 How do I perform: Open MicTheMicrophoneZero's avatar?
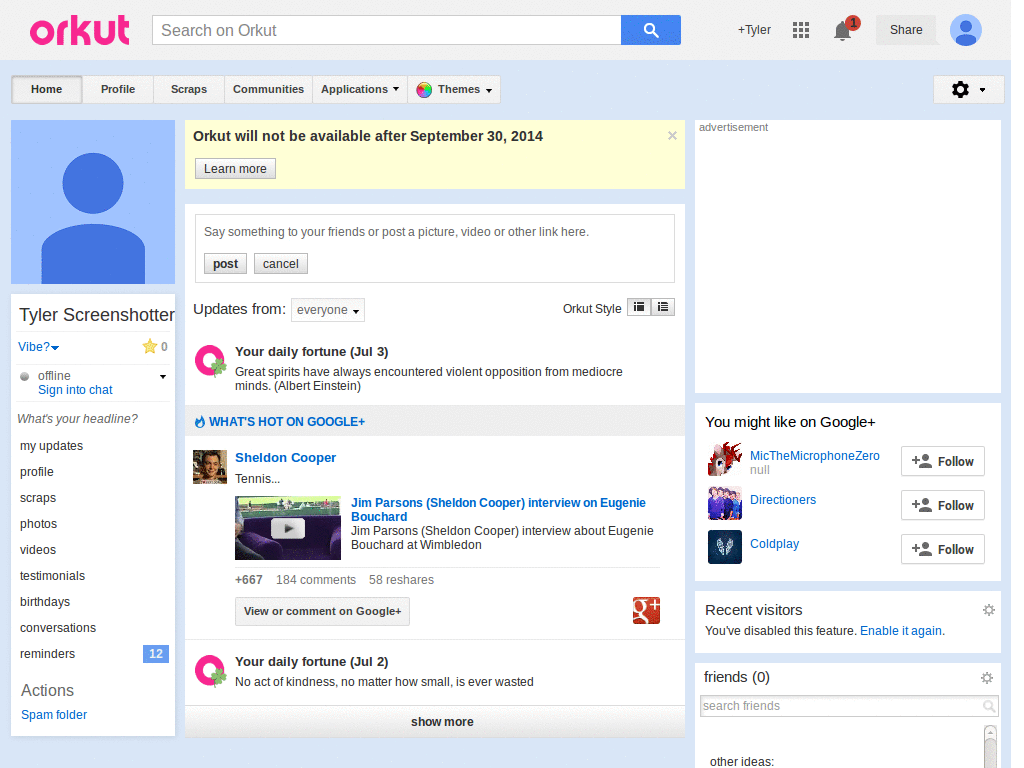(725, 459)
